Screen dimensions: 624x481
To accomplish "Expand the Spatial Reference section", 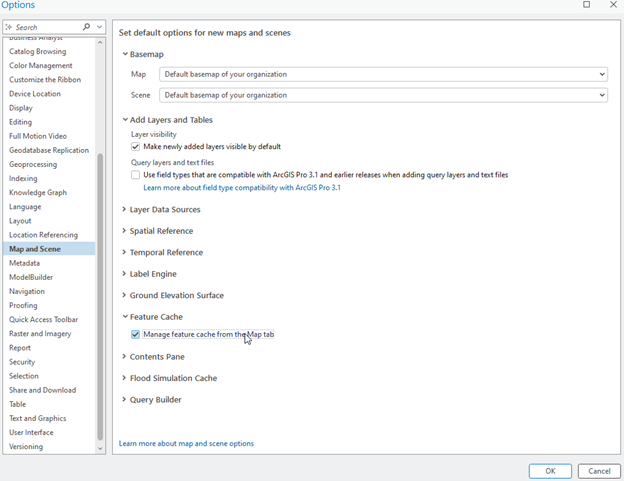I will coord(124,231).
